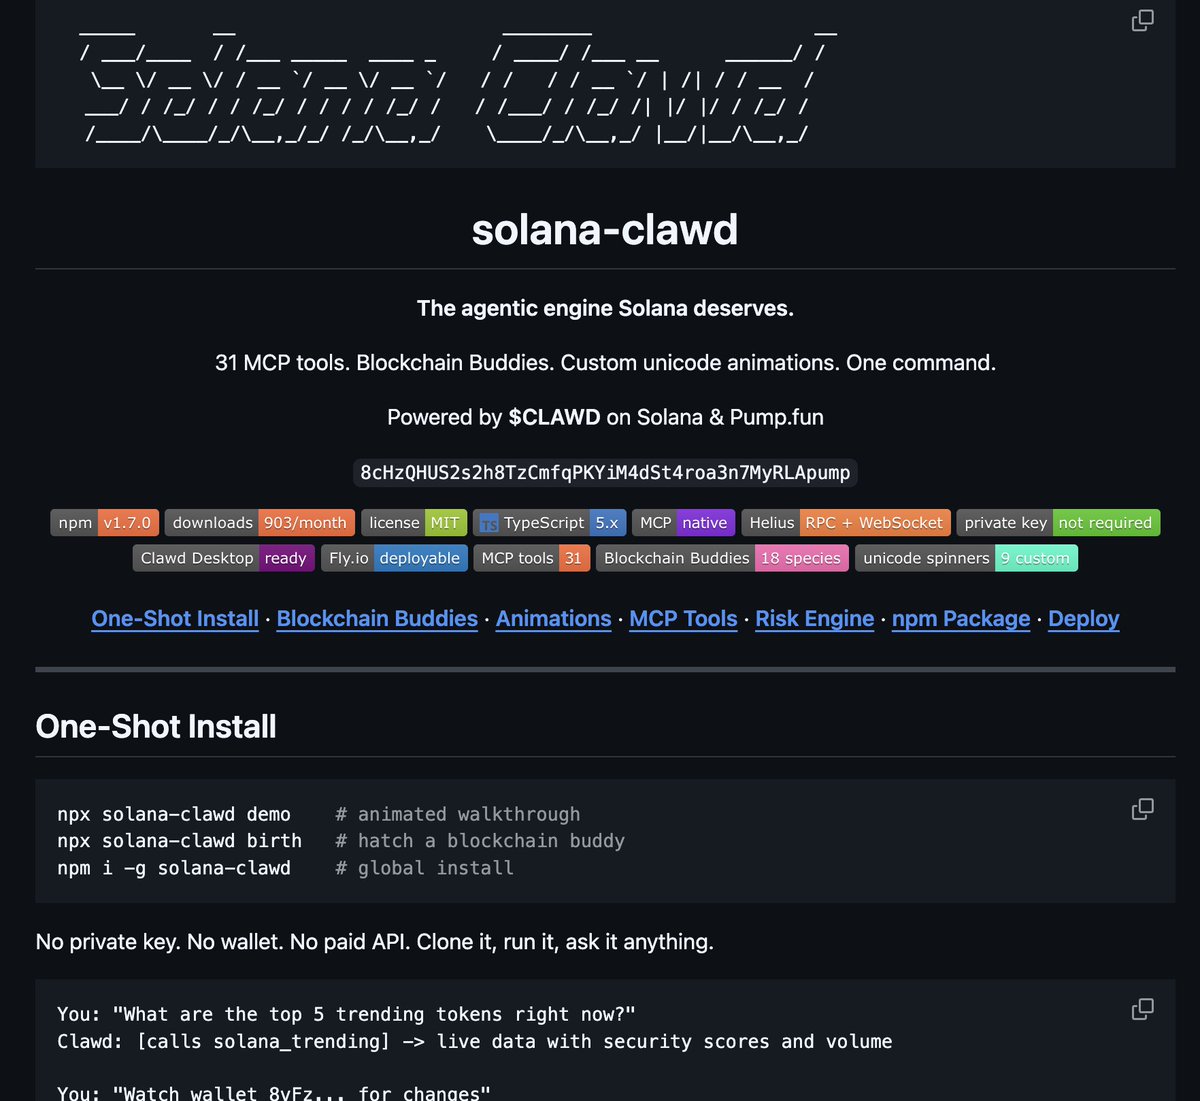Open the Risk Engine link
1200x1101 pixels.
point(814,619)
